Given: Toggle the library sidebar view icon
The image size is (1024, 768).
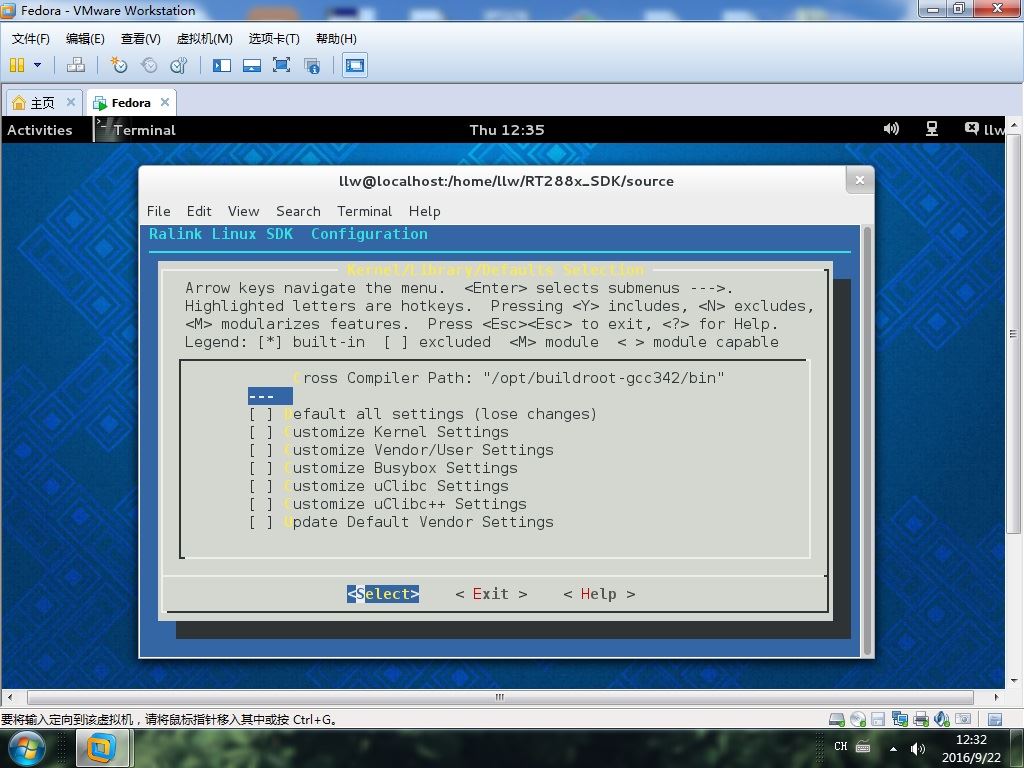Looking at the screenshot, I should pyautogui.click(x=222, y=65).
